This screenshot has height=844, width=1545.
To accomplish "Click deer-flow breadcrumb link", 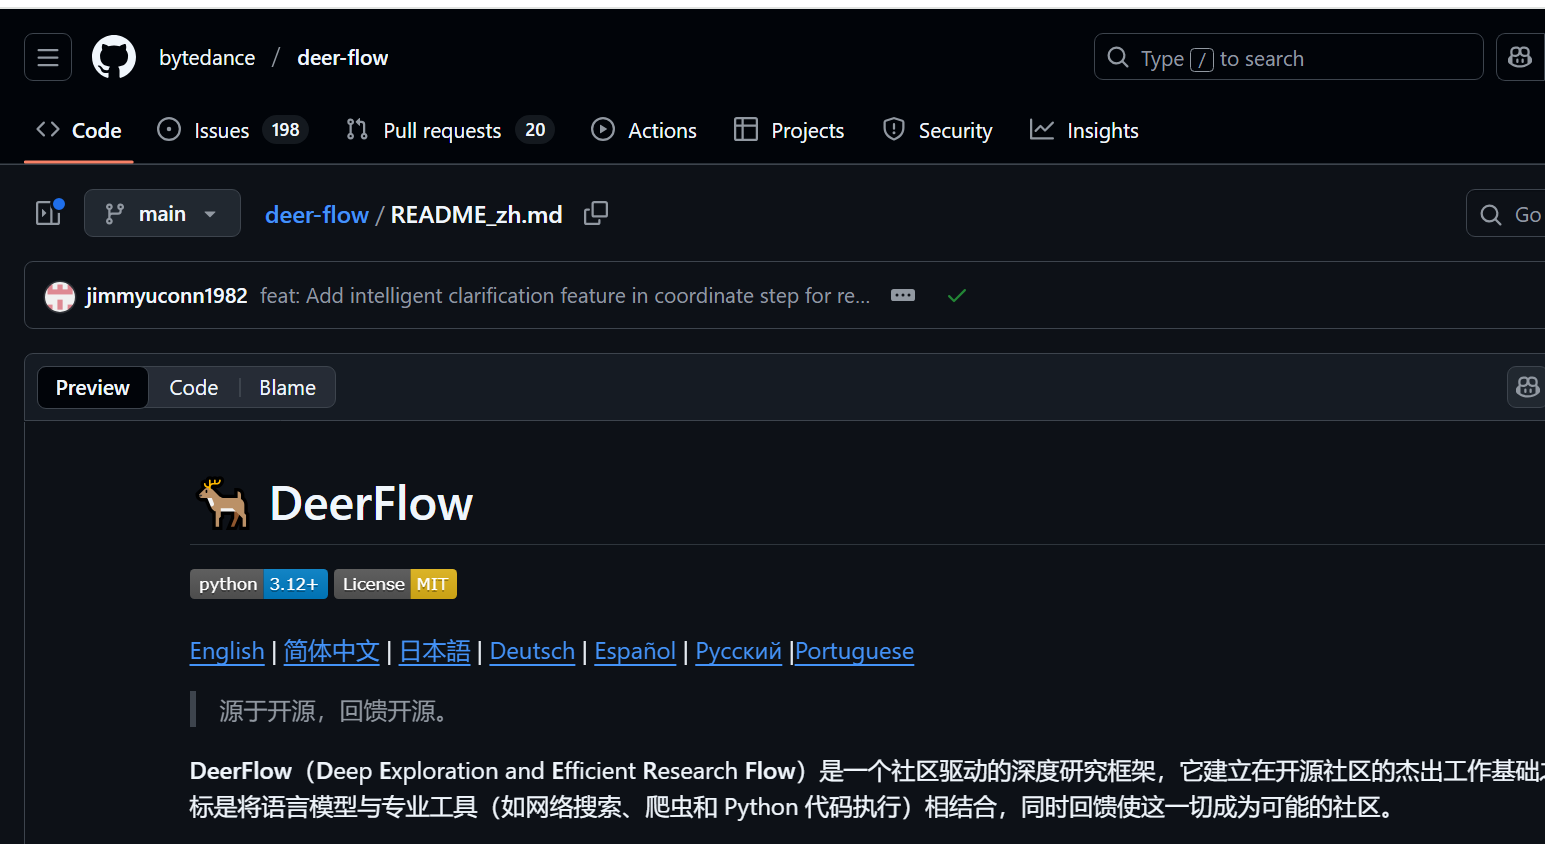I will pos(317,214).
